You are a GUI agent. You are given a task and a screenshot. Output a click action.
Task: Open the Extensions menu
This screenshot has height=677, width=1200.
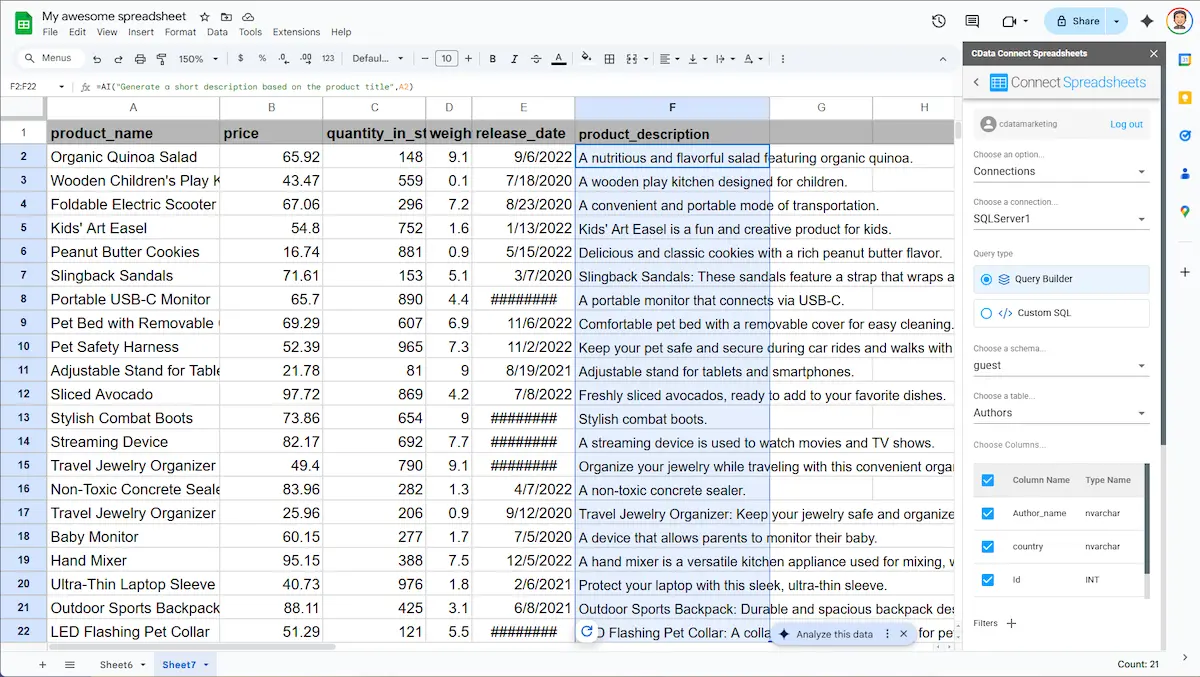click(x=296, y=31)
